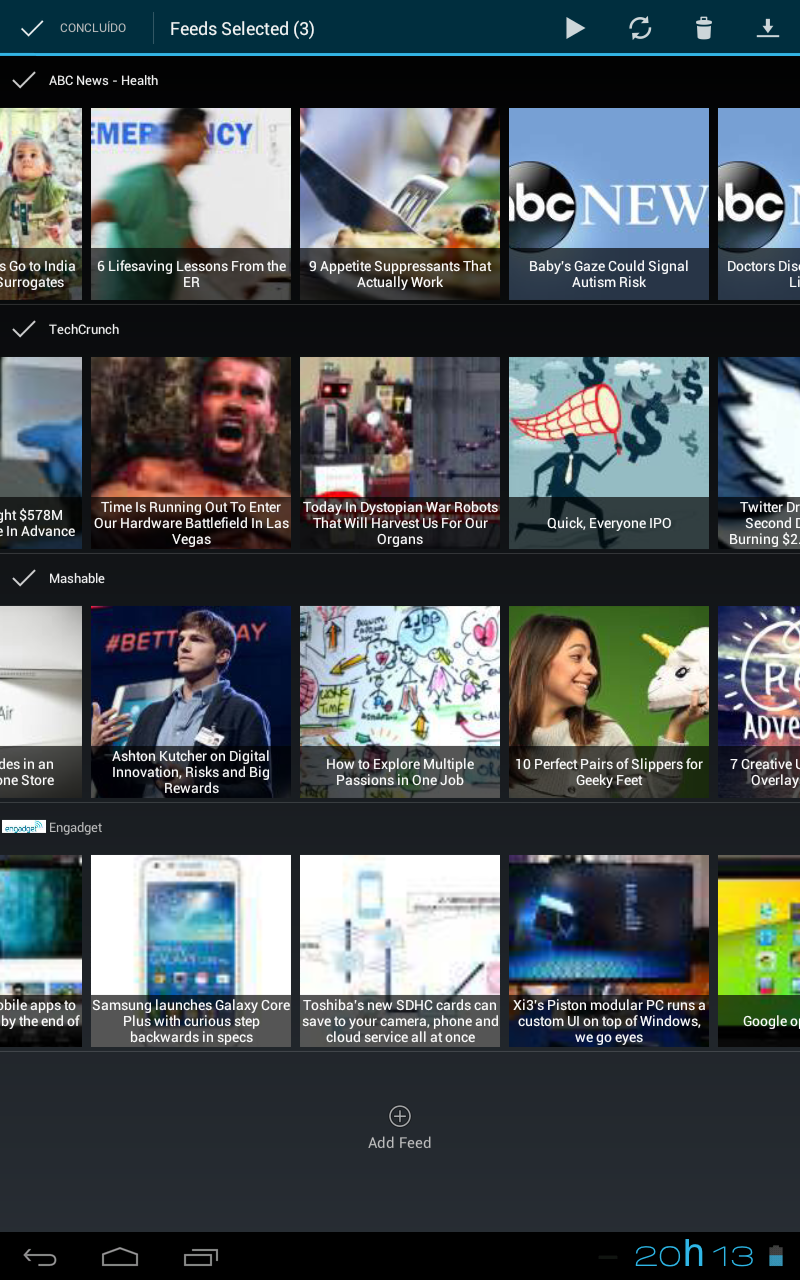Open Xi3's Piston modular PC article

click(x=609, y=951)
